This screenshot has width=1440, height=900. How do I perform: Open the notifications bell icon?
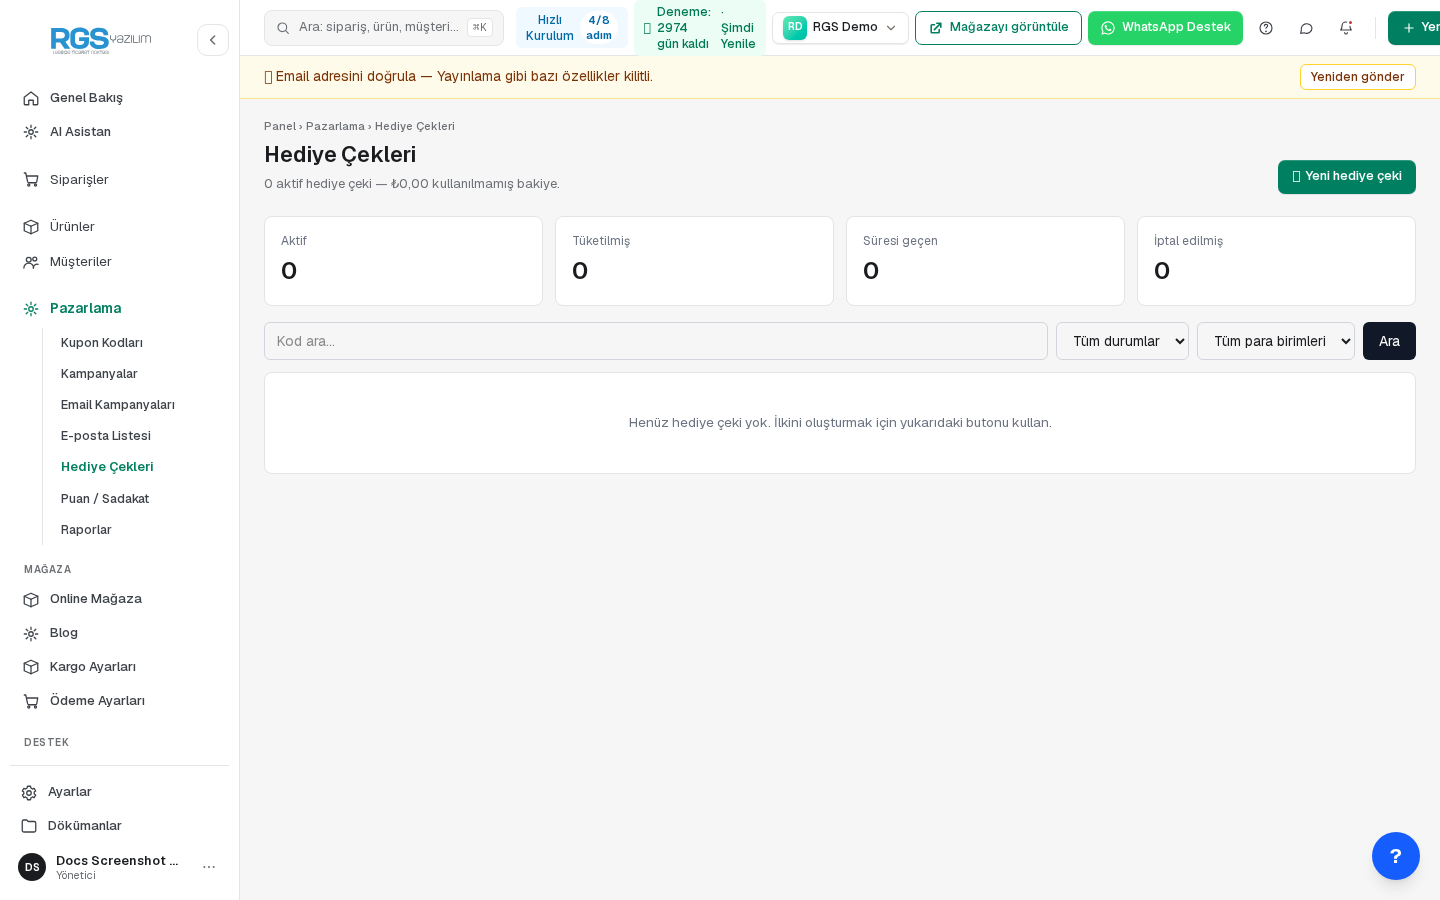click(x=1346, y=28)
